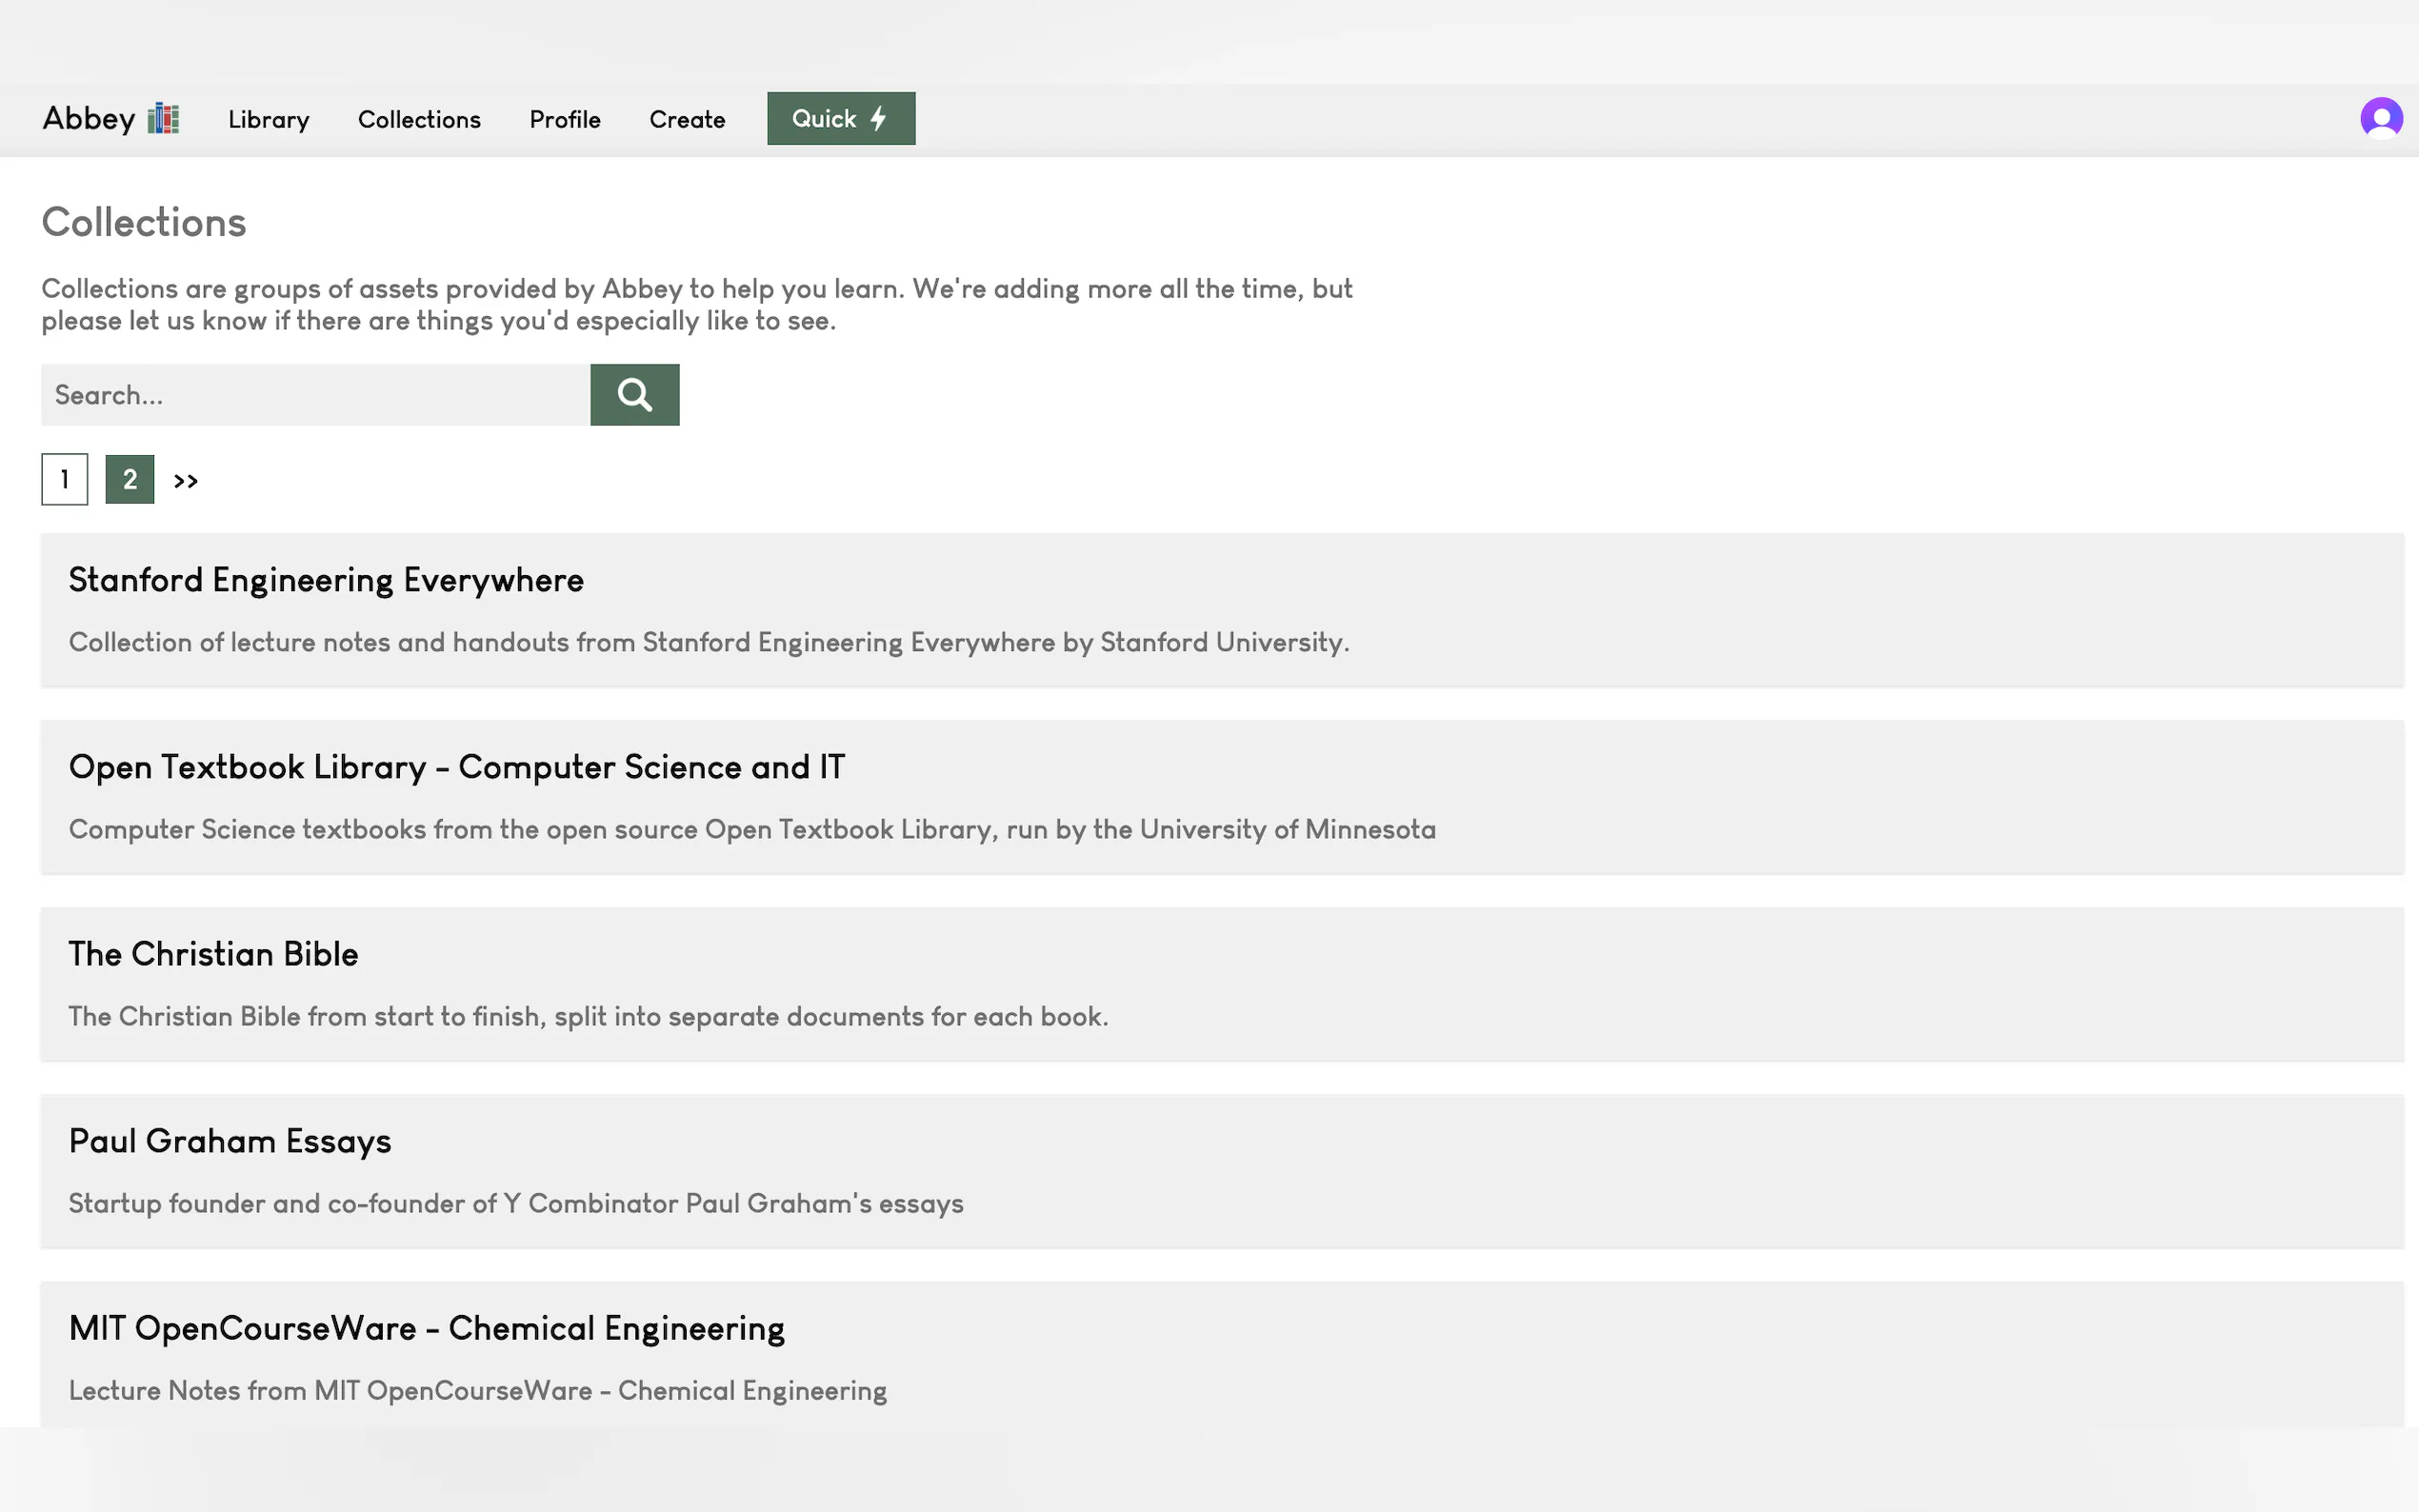Click the Abbey brand name text

click(88, 119)
